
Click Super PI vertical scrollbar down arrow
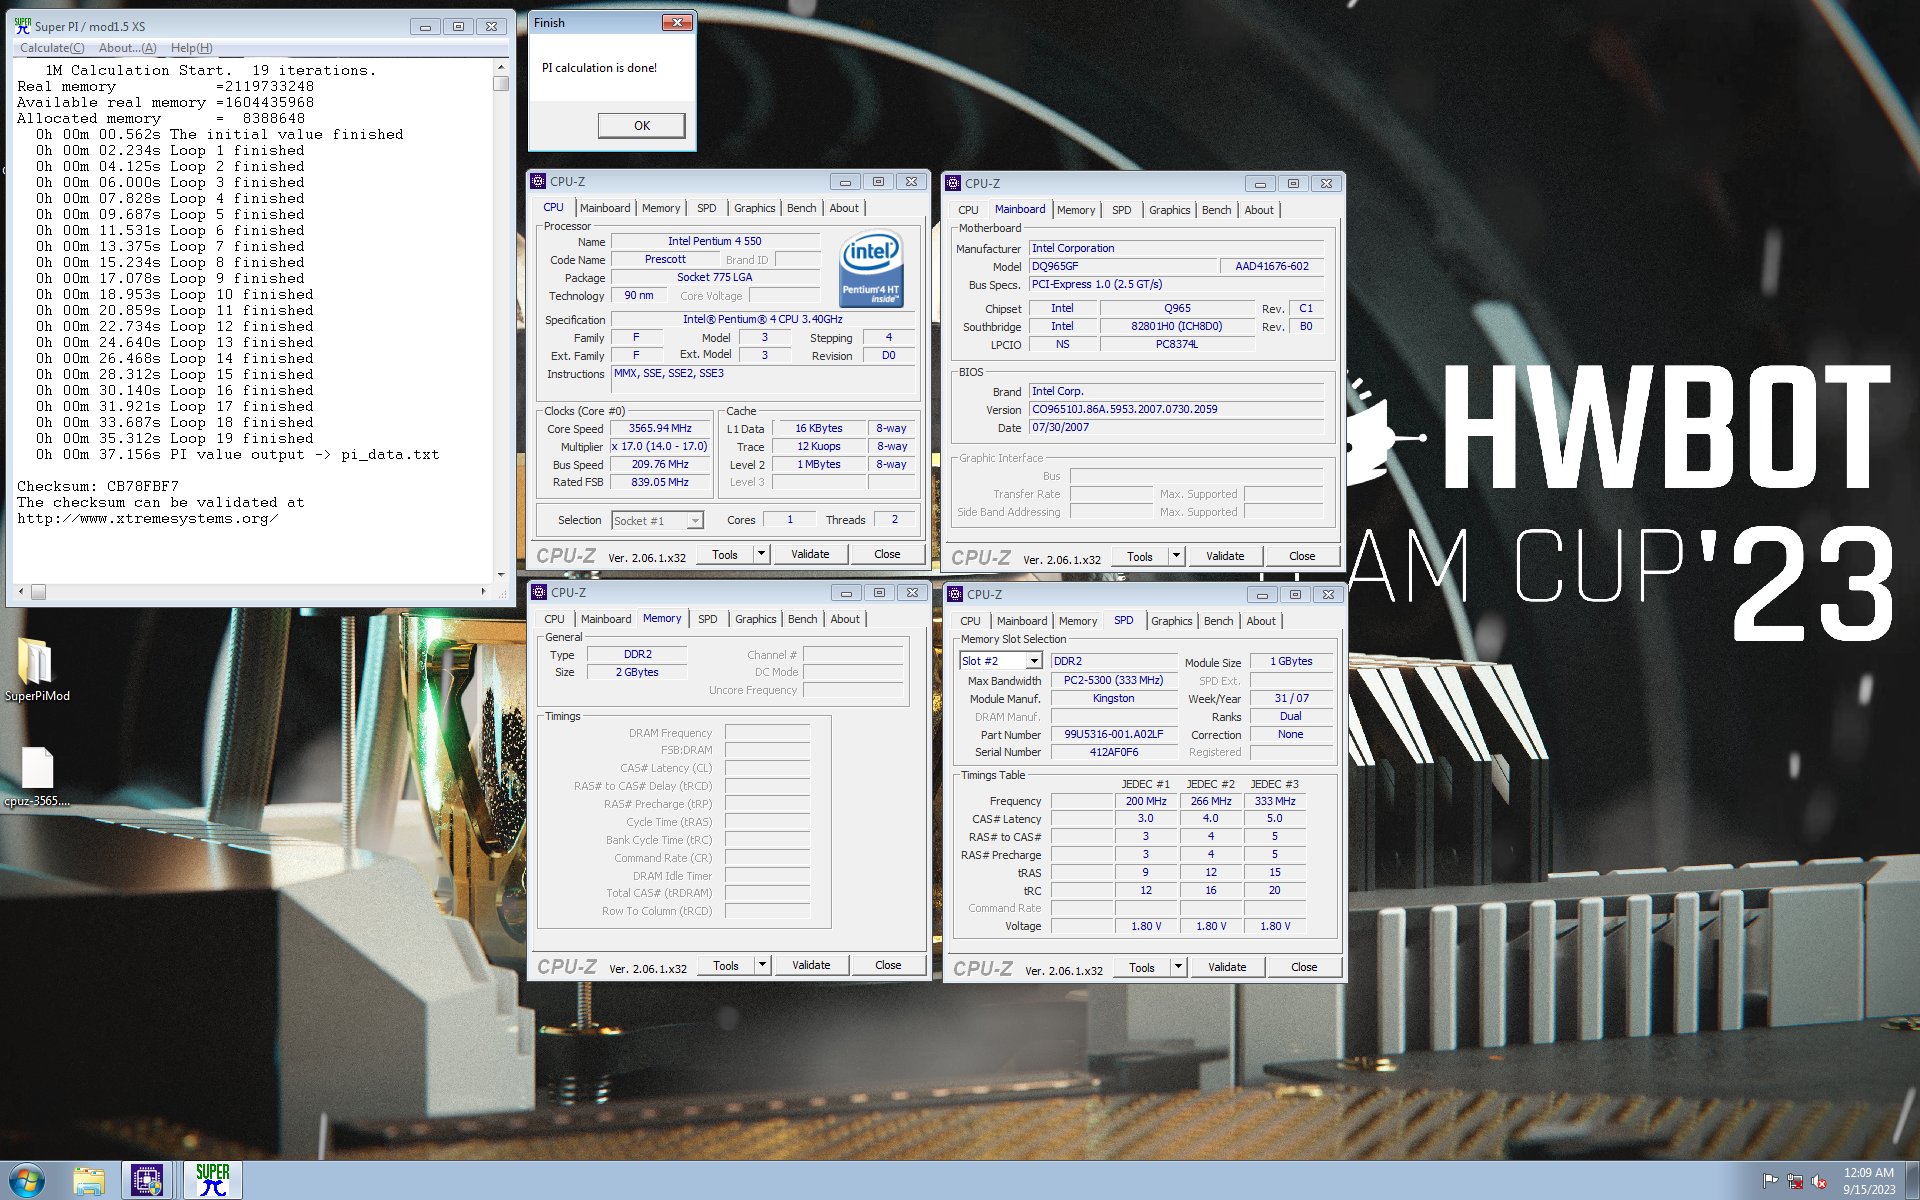(501, 575)
